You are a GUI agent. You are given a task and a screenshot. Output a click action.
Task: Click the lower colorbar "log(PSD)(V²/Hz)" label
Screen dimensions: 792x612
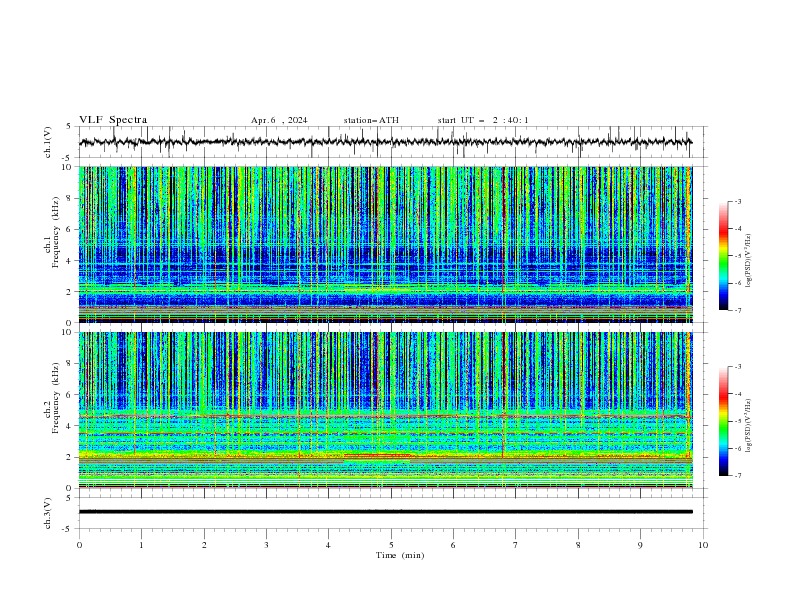click(x=749, y=425)
